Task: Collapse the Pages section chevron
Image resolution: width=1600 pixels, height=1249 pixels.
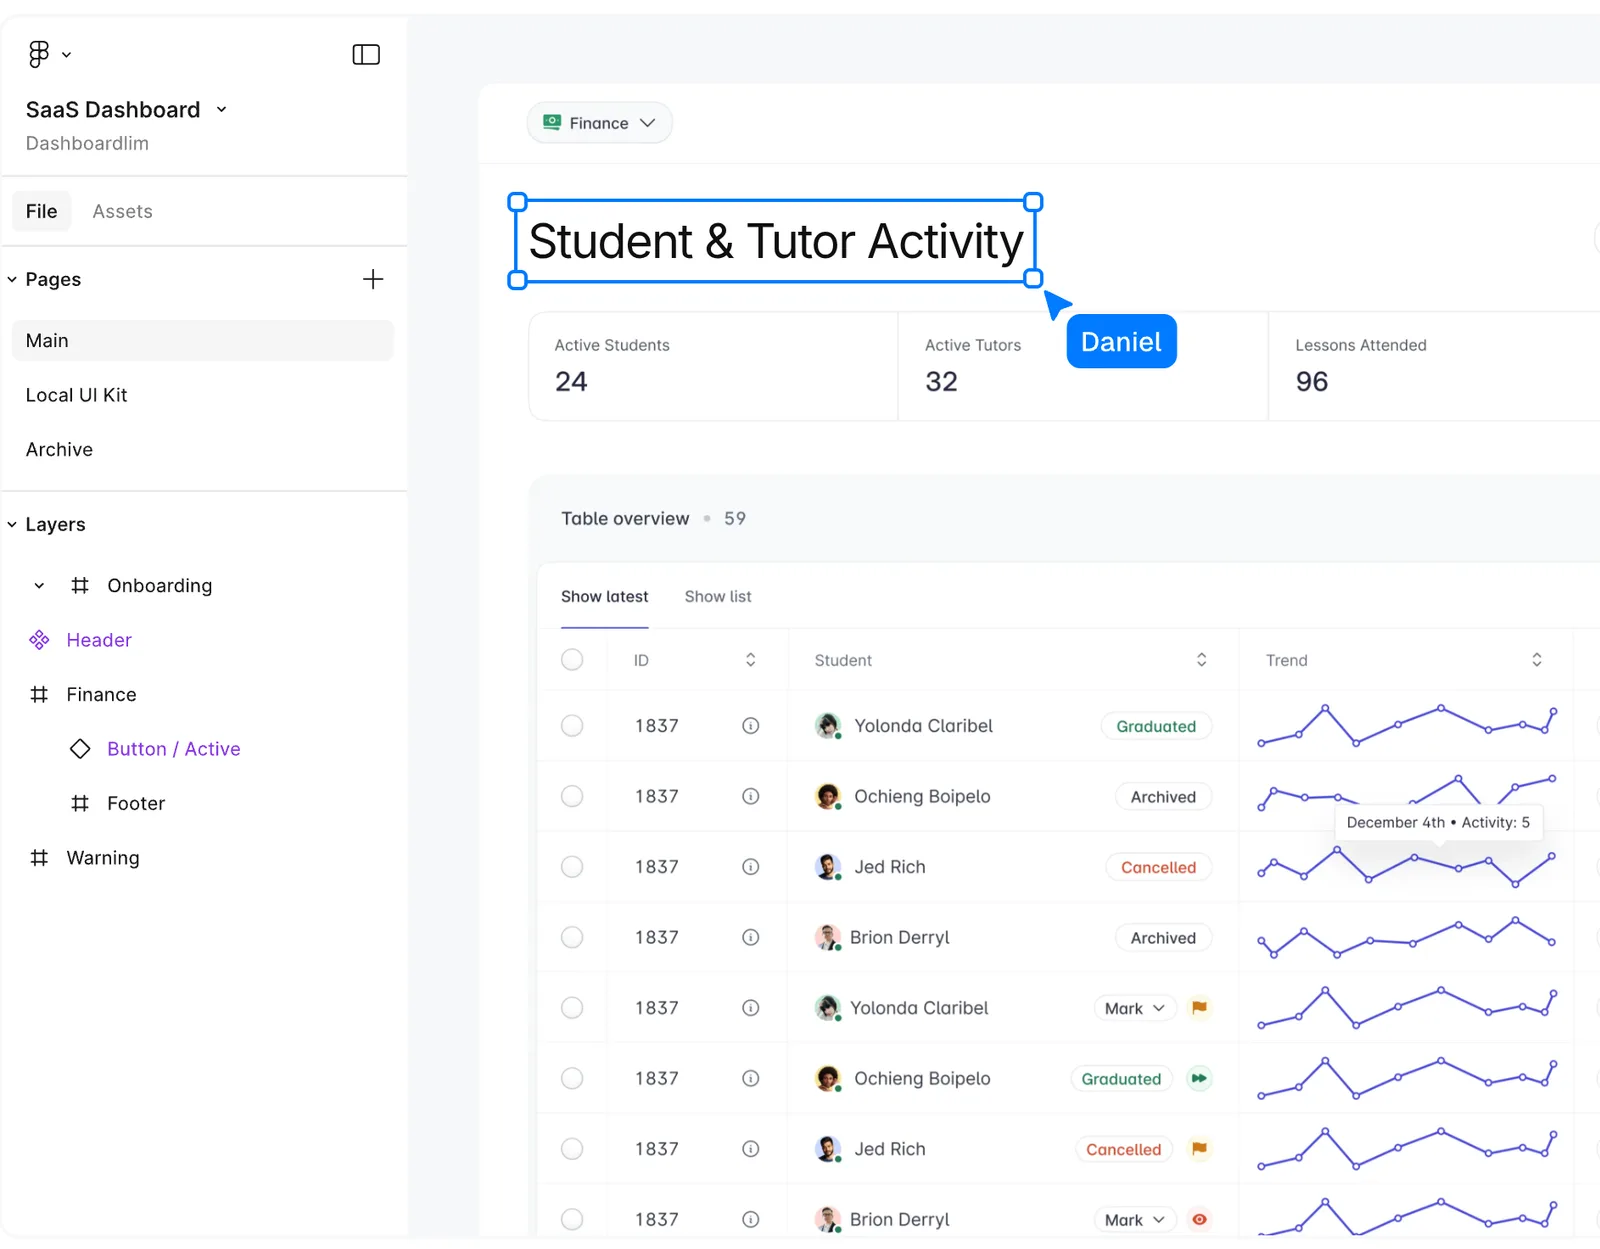Action: point(12,280)
